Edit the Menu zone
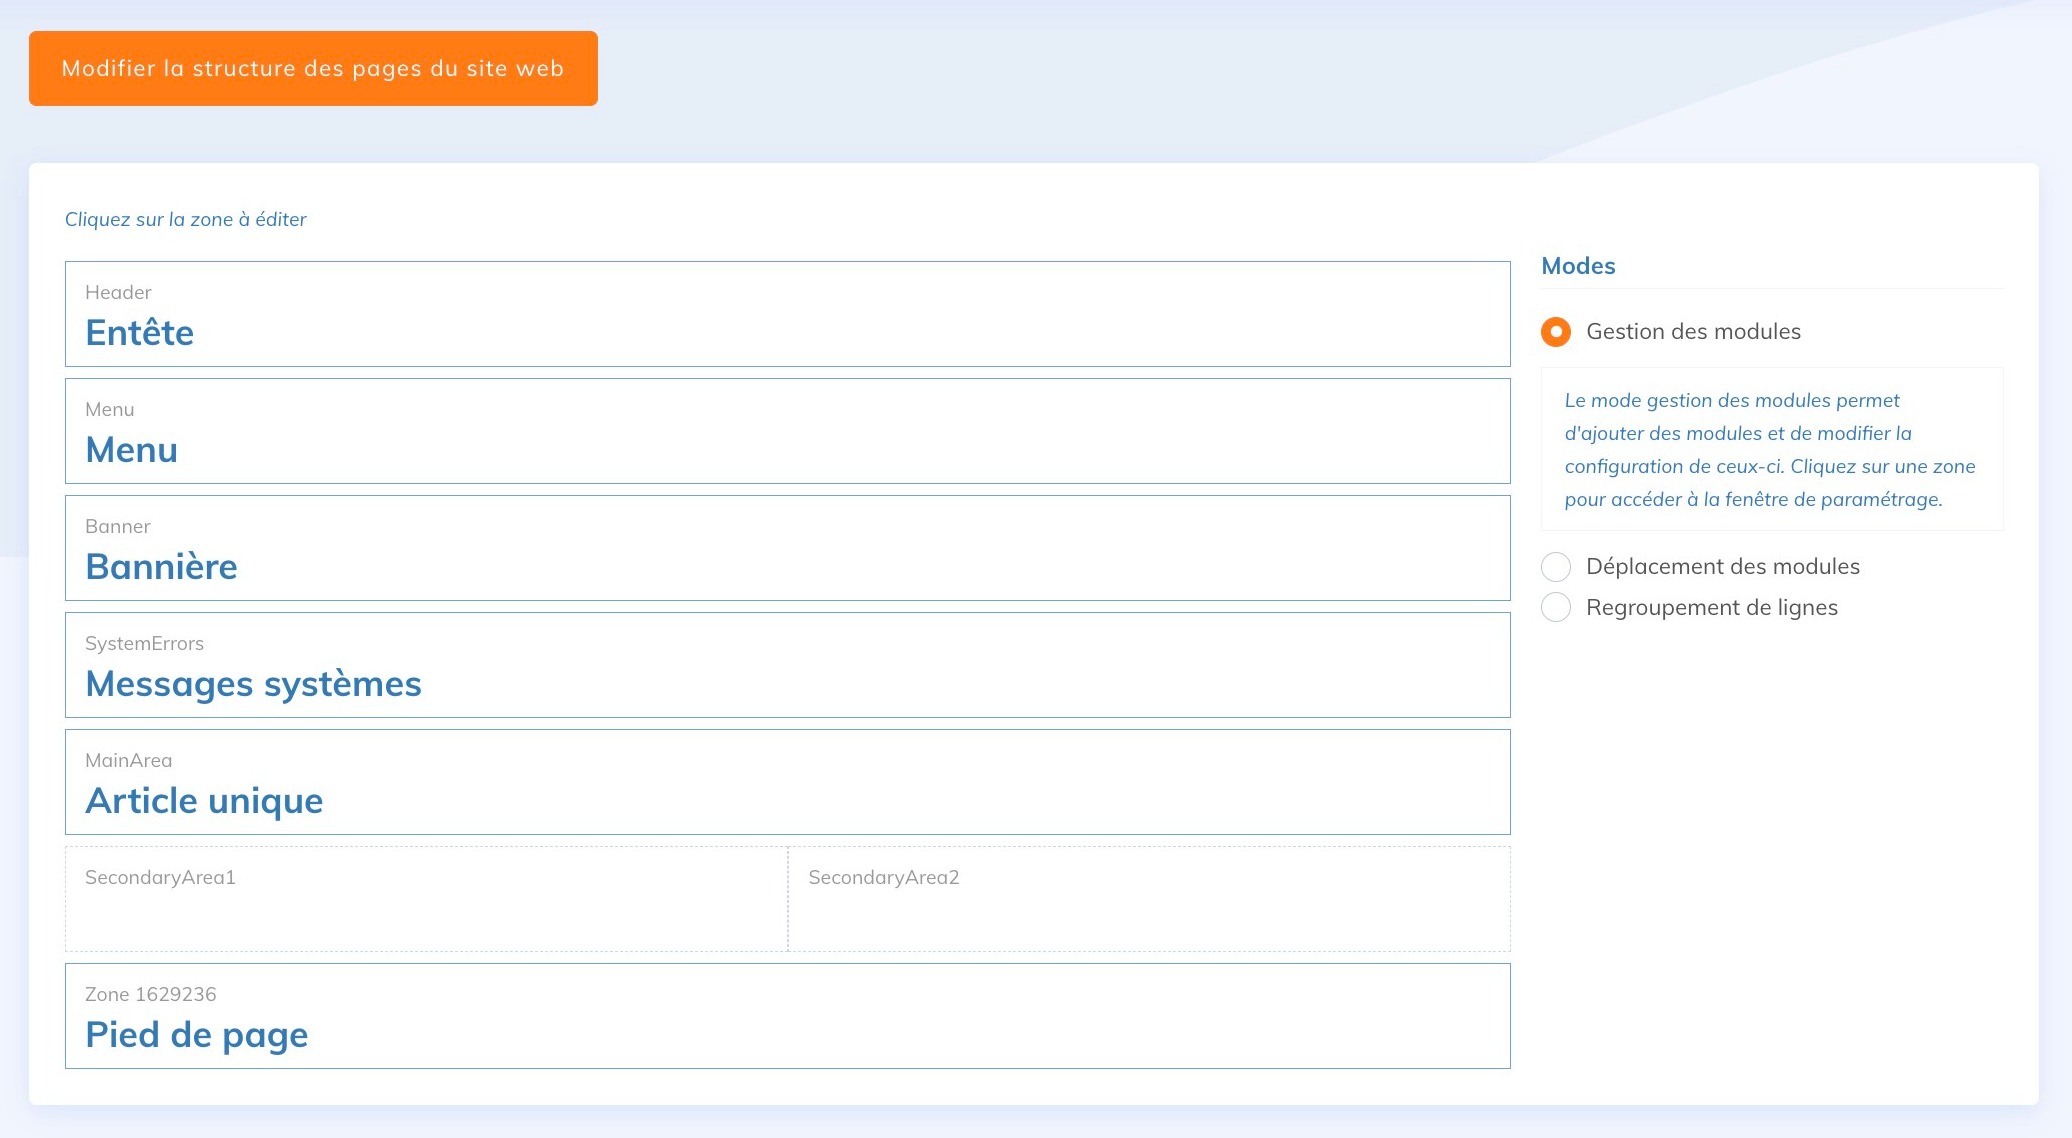This screenshot has width=2072, height=1138. click(x=787, y=431)
